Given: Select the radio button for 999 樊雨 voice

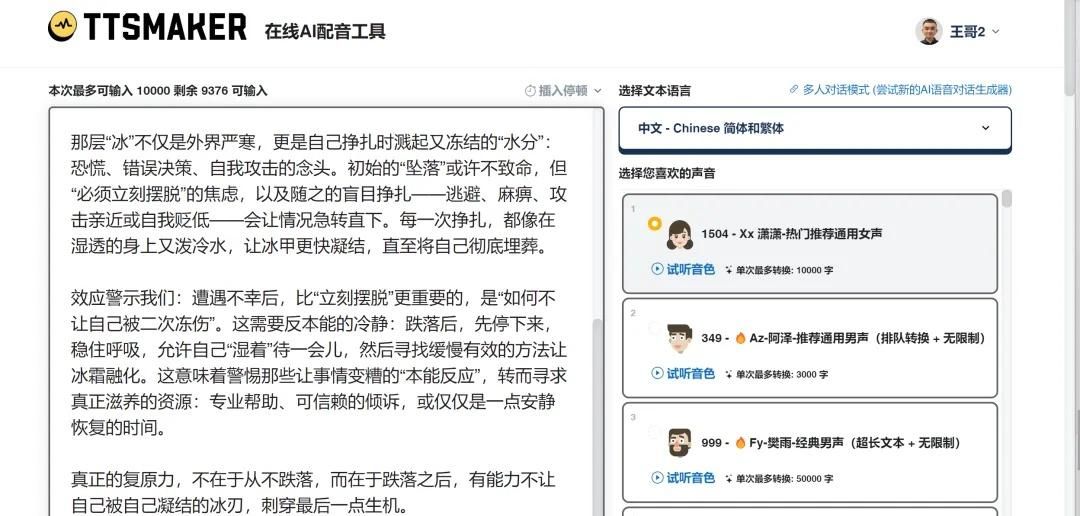Looking at the screenshot, I should (x=654, y=432).
